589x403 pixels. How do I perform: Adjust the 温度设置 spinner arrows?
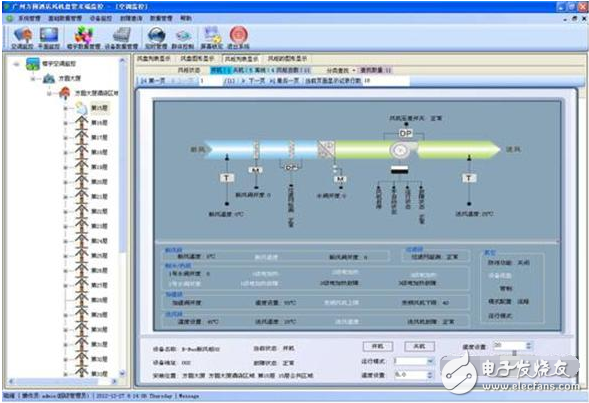coord(529,345)
